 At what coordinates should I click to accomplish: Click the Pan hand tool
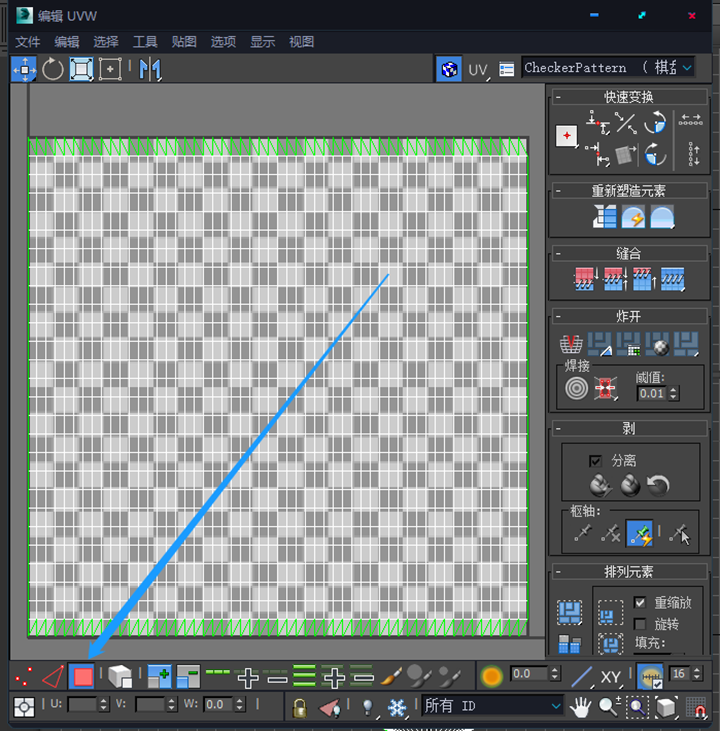click(580, 707)
